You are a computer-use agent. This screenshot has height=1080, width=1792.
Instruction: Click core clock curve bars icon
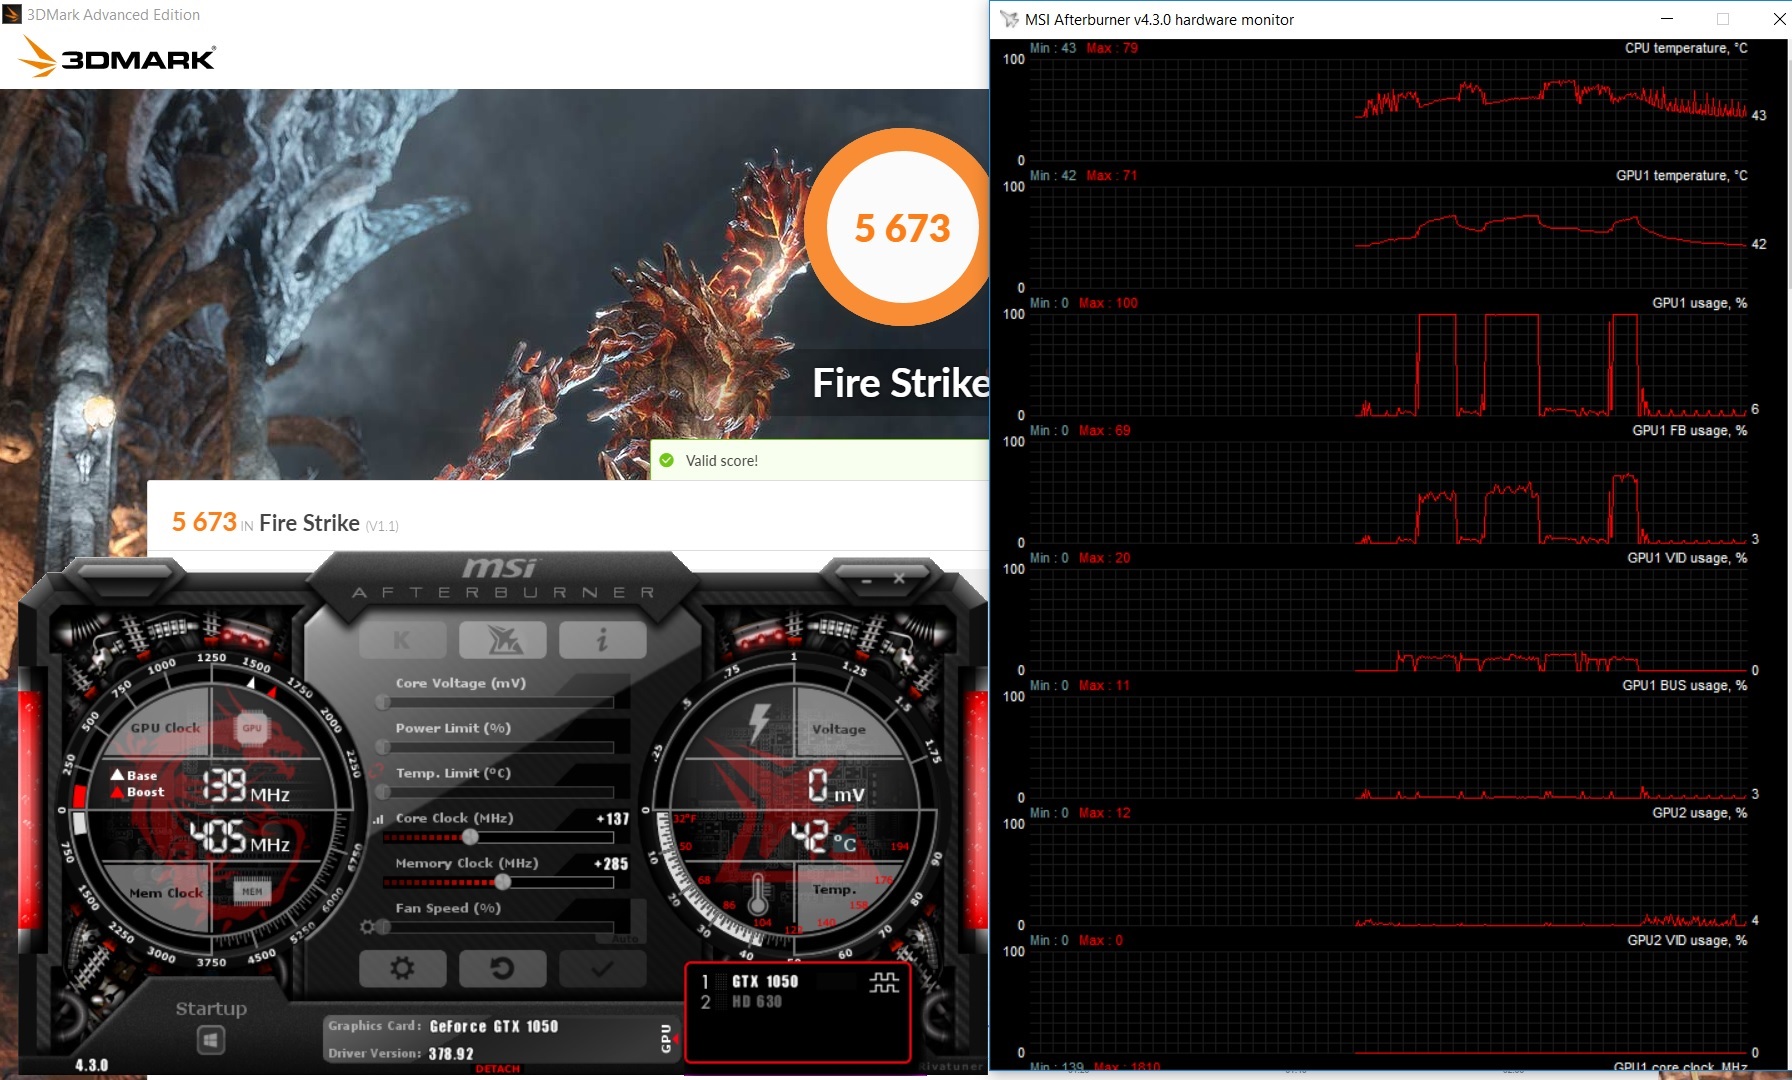tap(378, 819)
